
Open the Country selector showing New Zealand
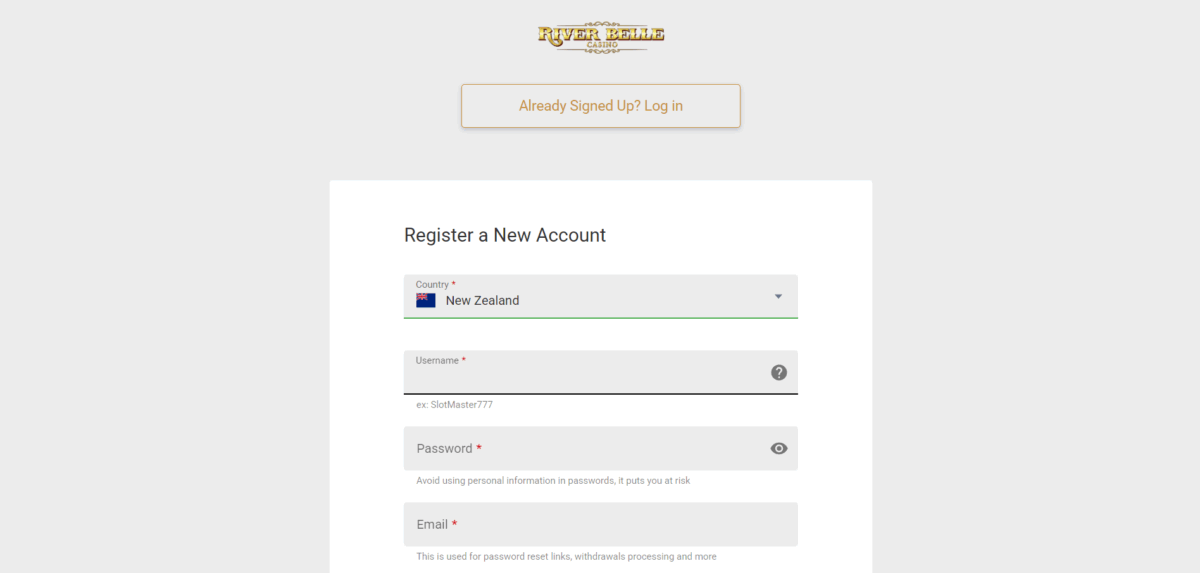point(600,297)
